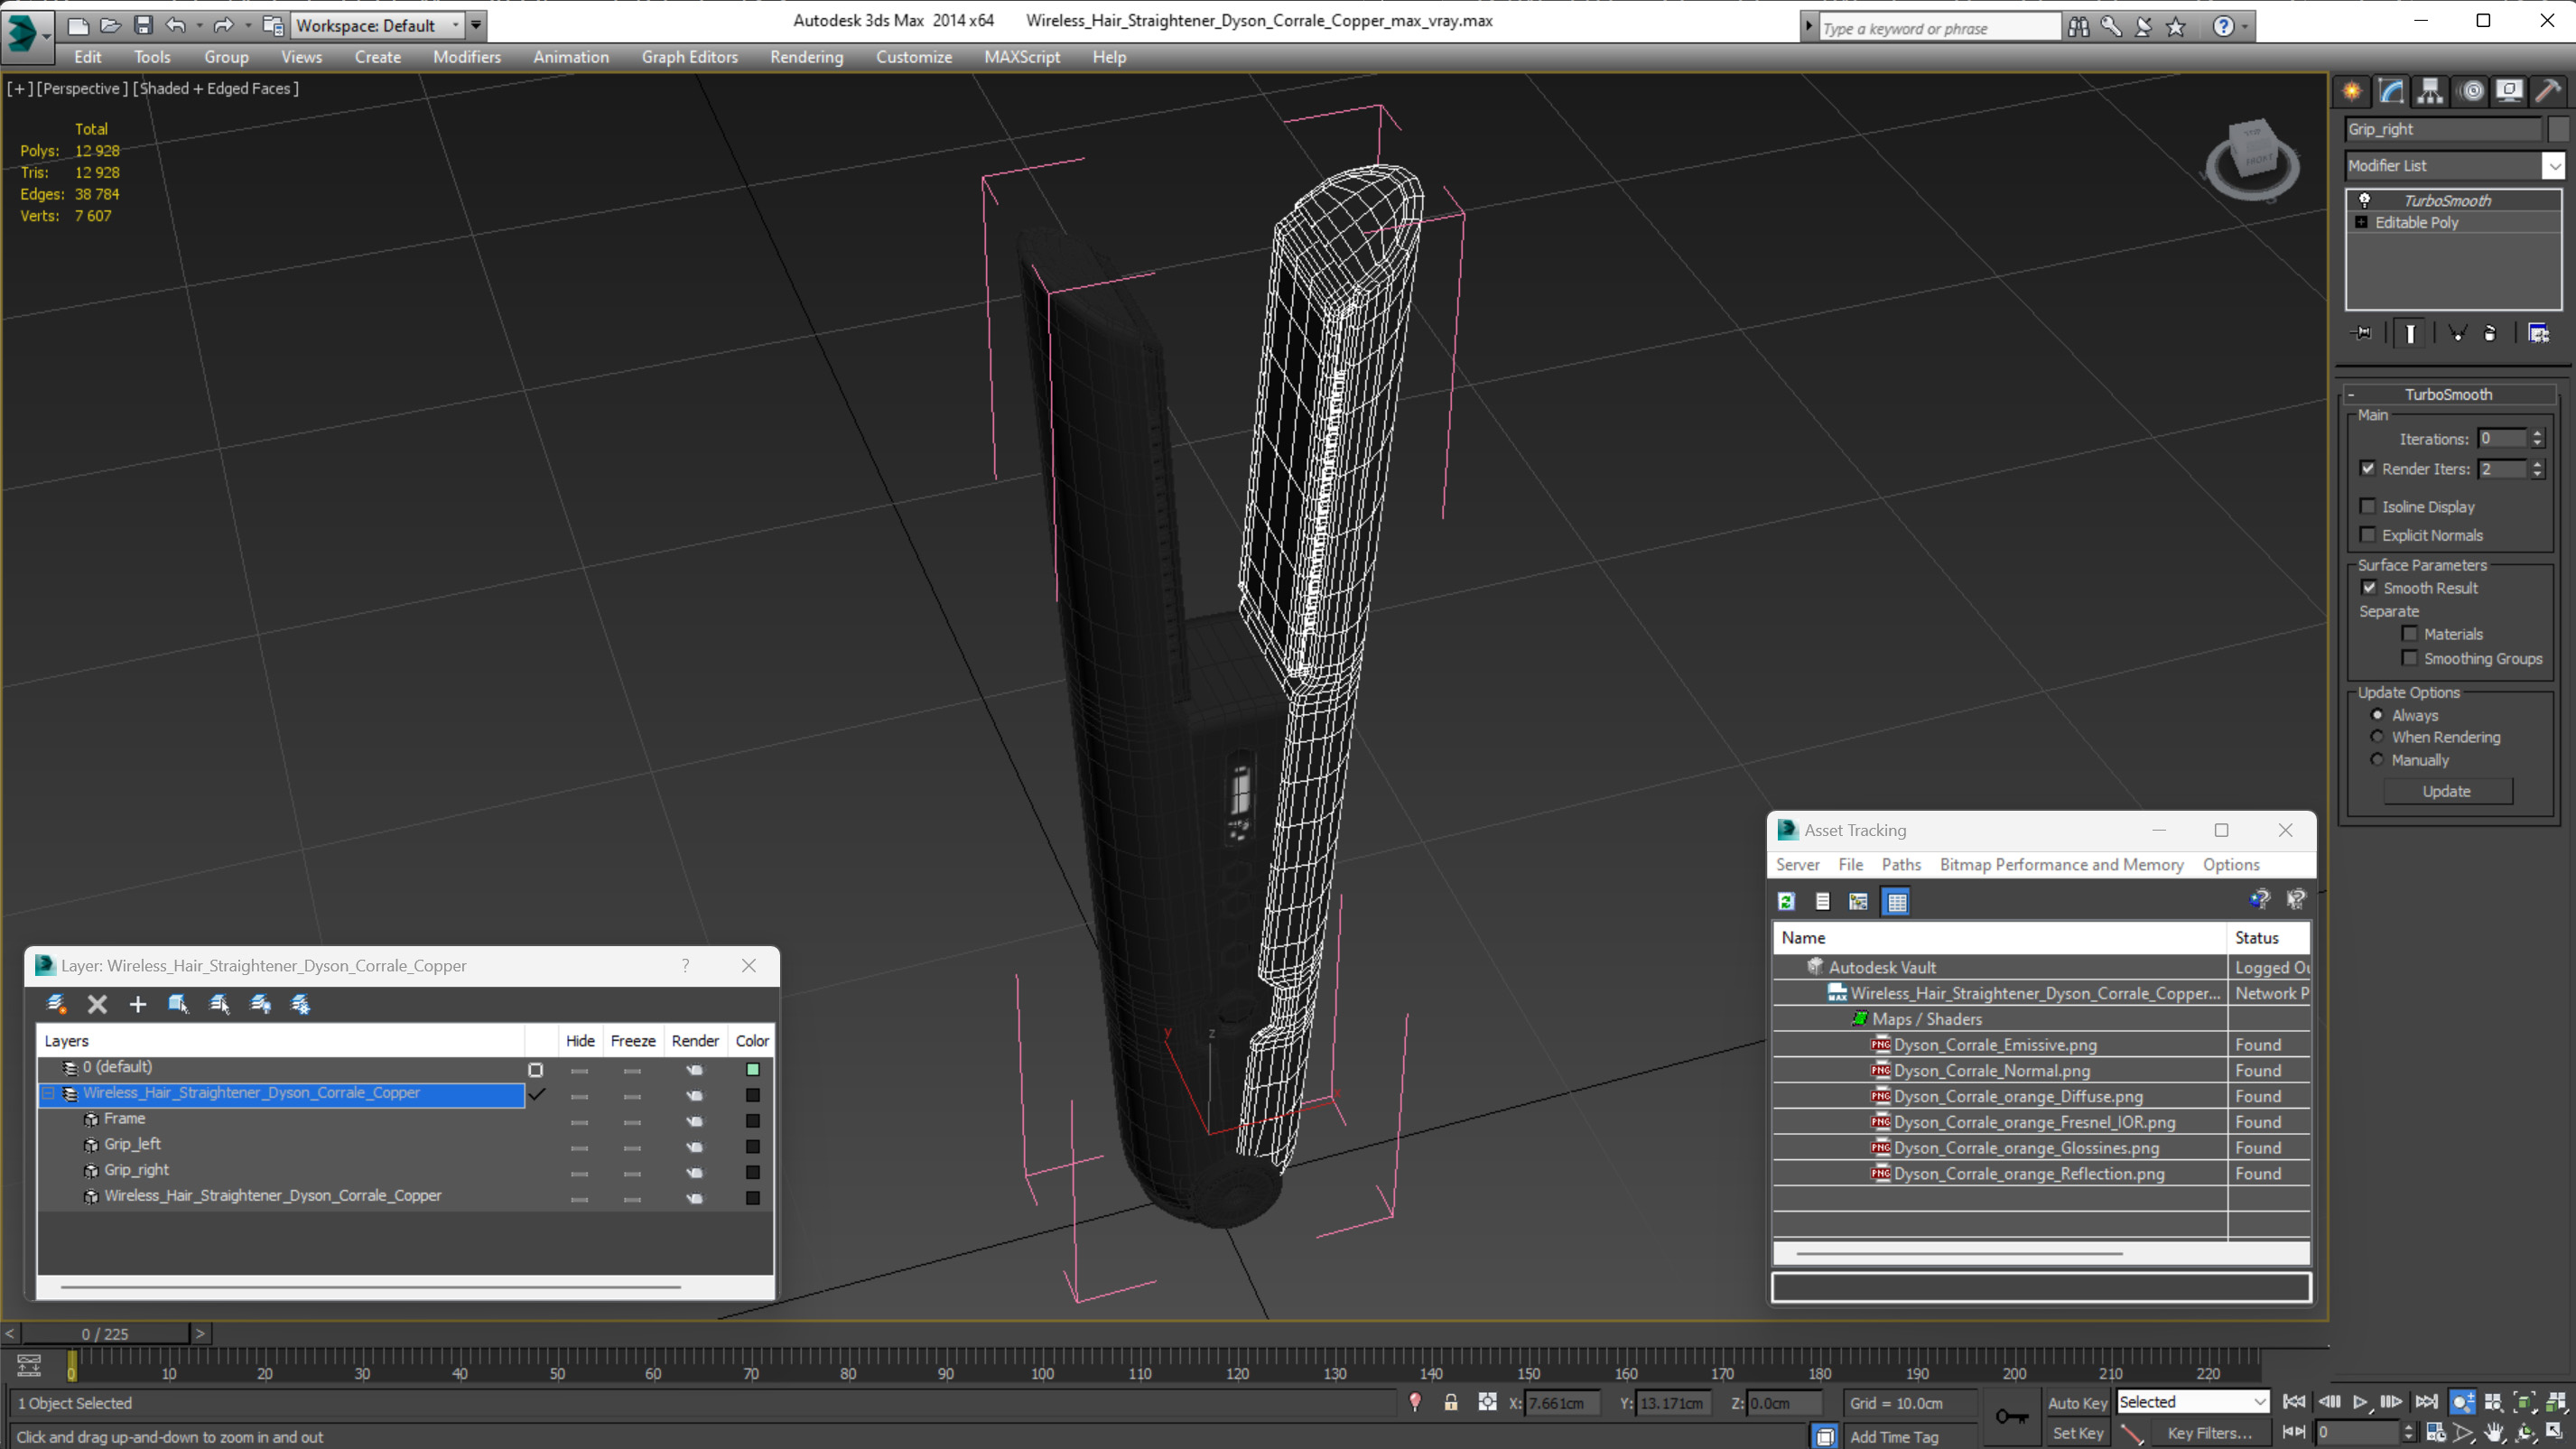Click the Redo arrow icon
The image size is (2576, 1449).
click(224, 25)
